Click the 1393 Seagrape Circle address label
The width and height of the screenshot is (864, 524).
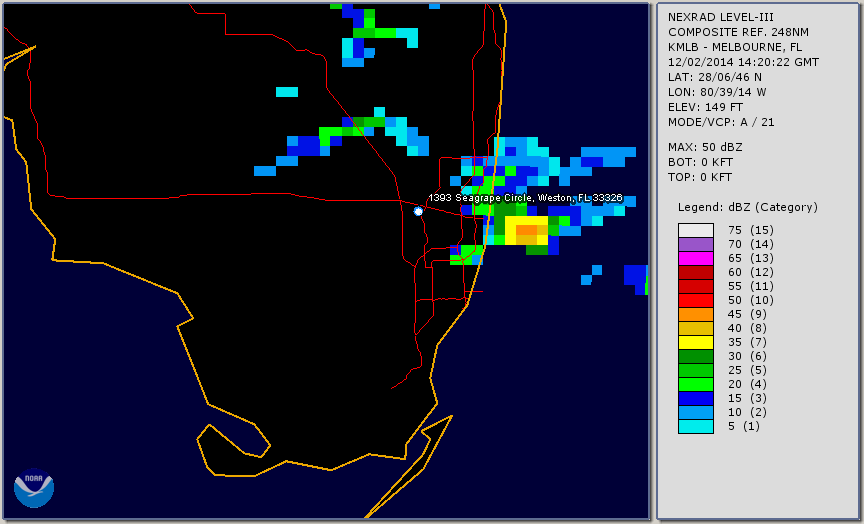pyautogui.click(x=525, y=198)
